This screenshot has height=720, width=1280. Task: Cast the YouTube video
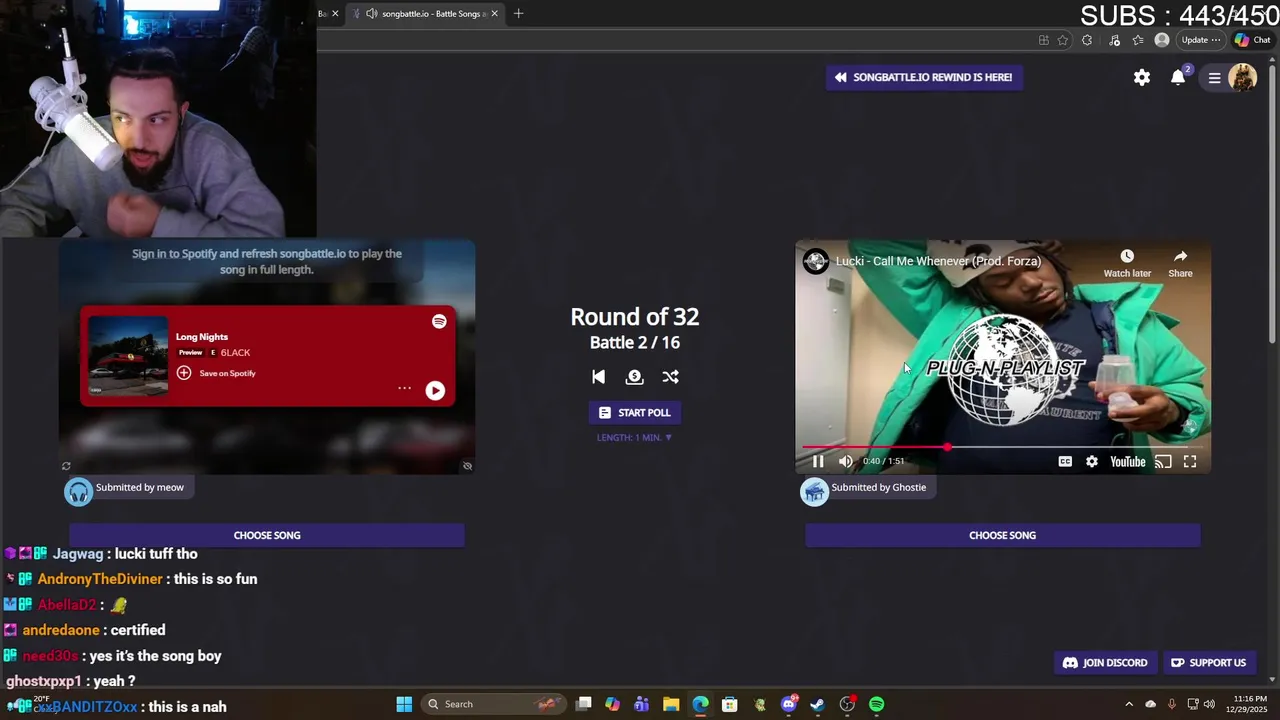pyautogui.click(x=1163, y=461)
